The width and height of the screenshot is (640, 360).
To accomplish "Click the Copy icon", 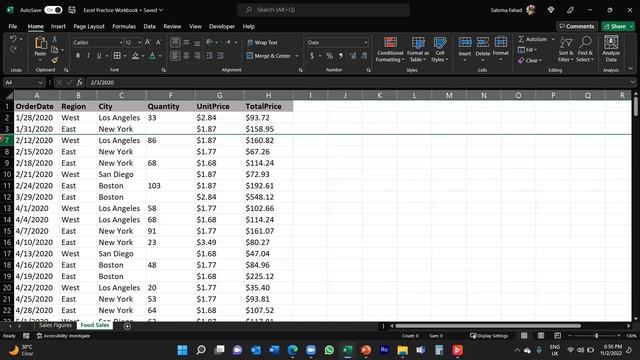I will (54, 50).
